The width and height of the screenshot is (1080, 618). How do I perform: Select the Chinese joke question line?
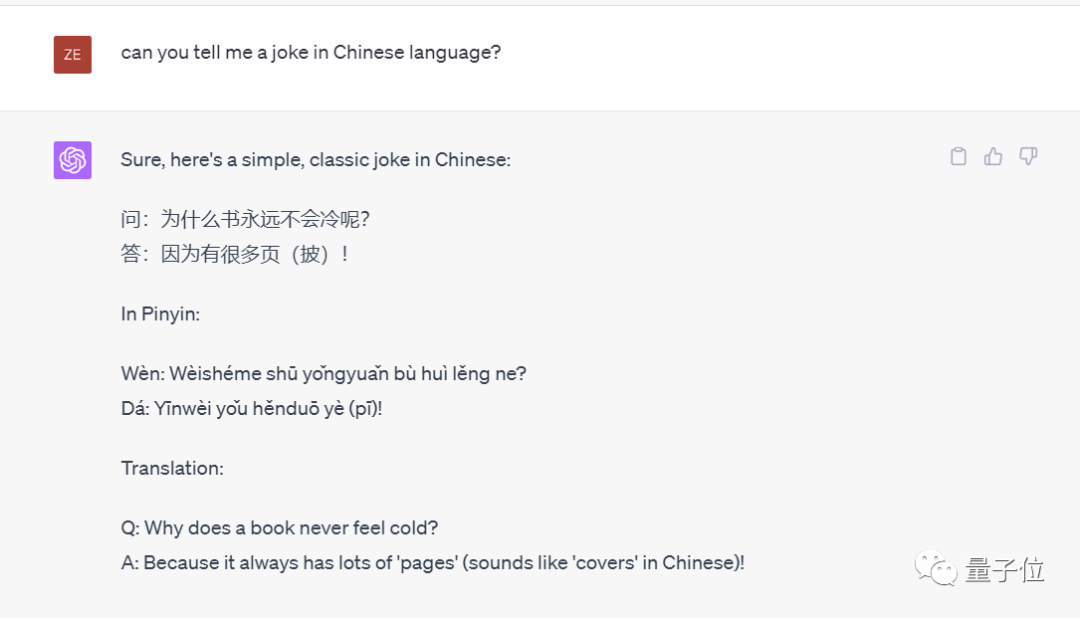pos(245,218)
